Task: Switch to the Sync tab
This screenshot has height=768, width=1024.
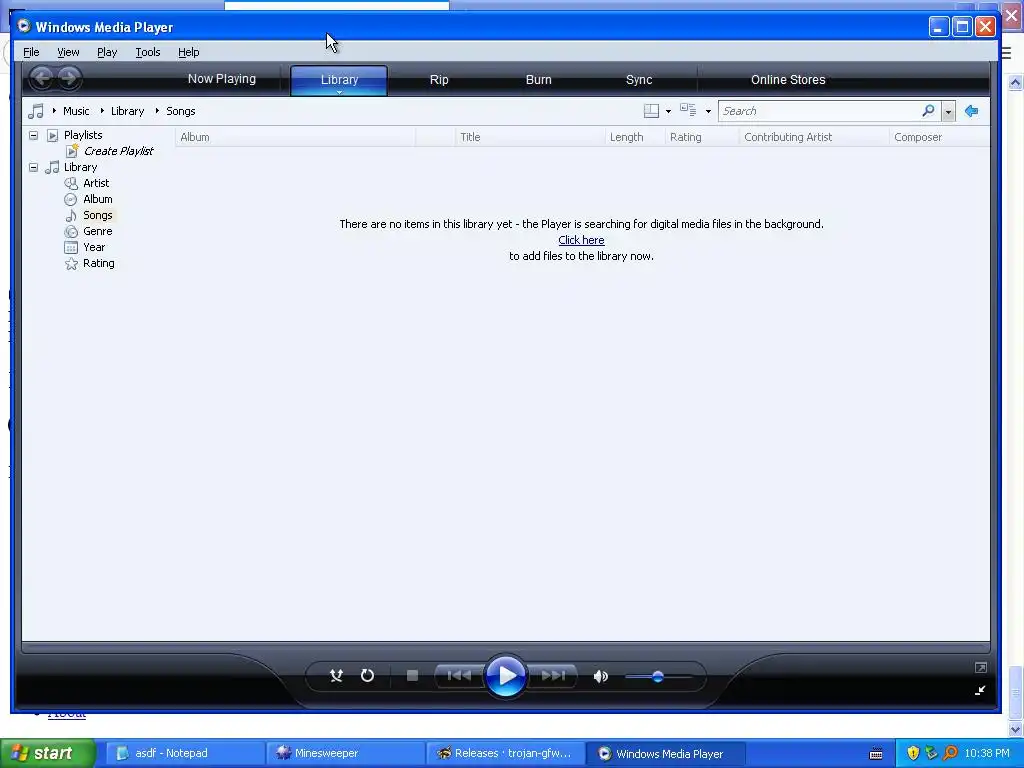Action: [639, 80]
